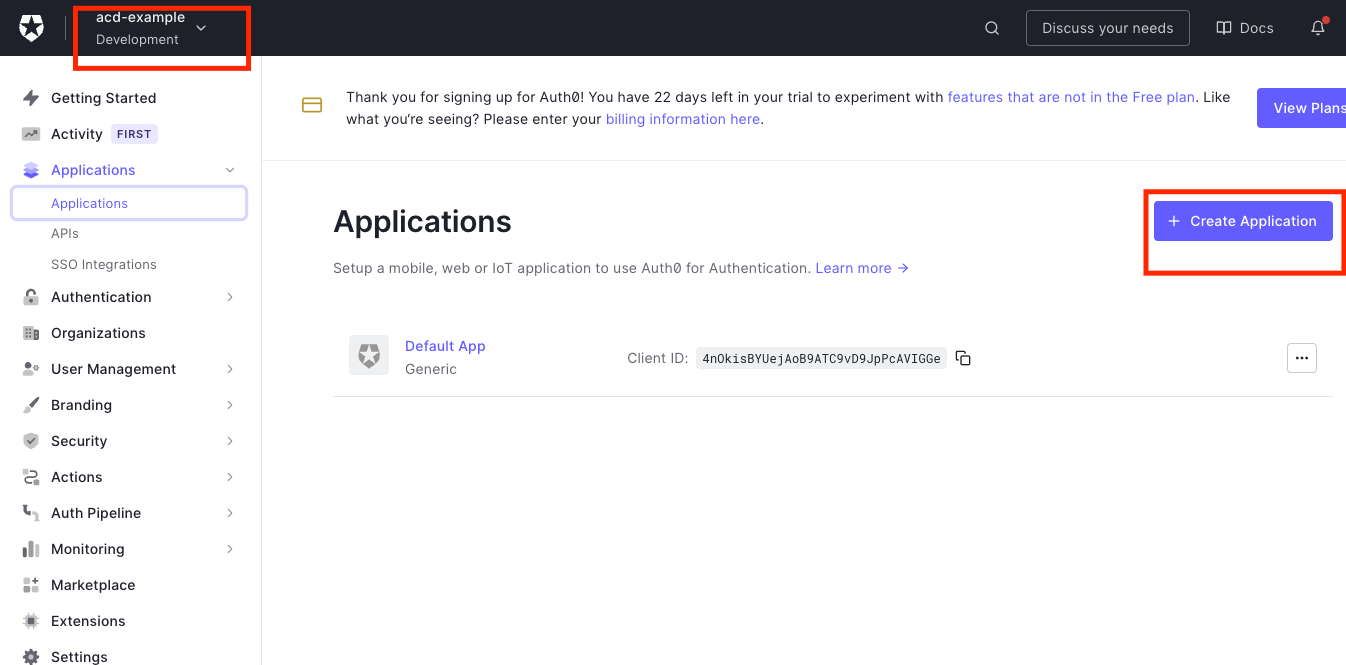This screenshot has width=1346, height=665.
Task: Expand the Branding section chevron
Action: (x=230, y=405)
